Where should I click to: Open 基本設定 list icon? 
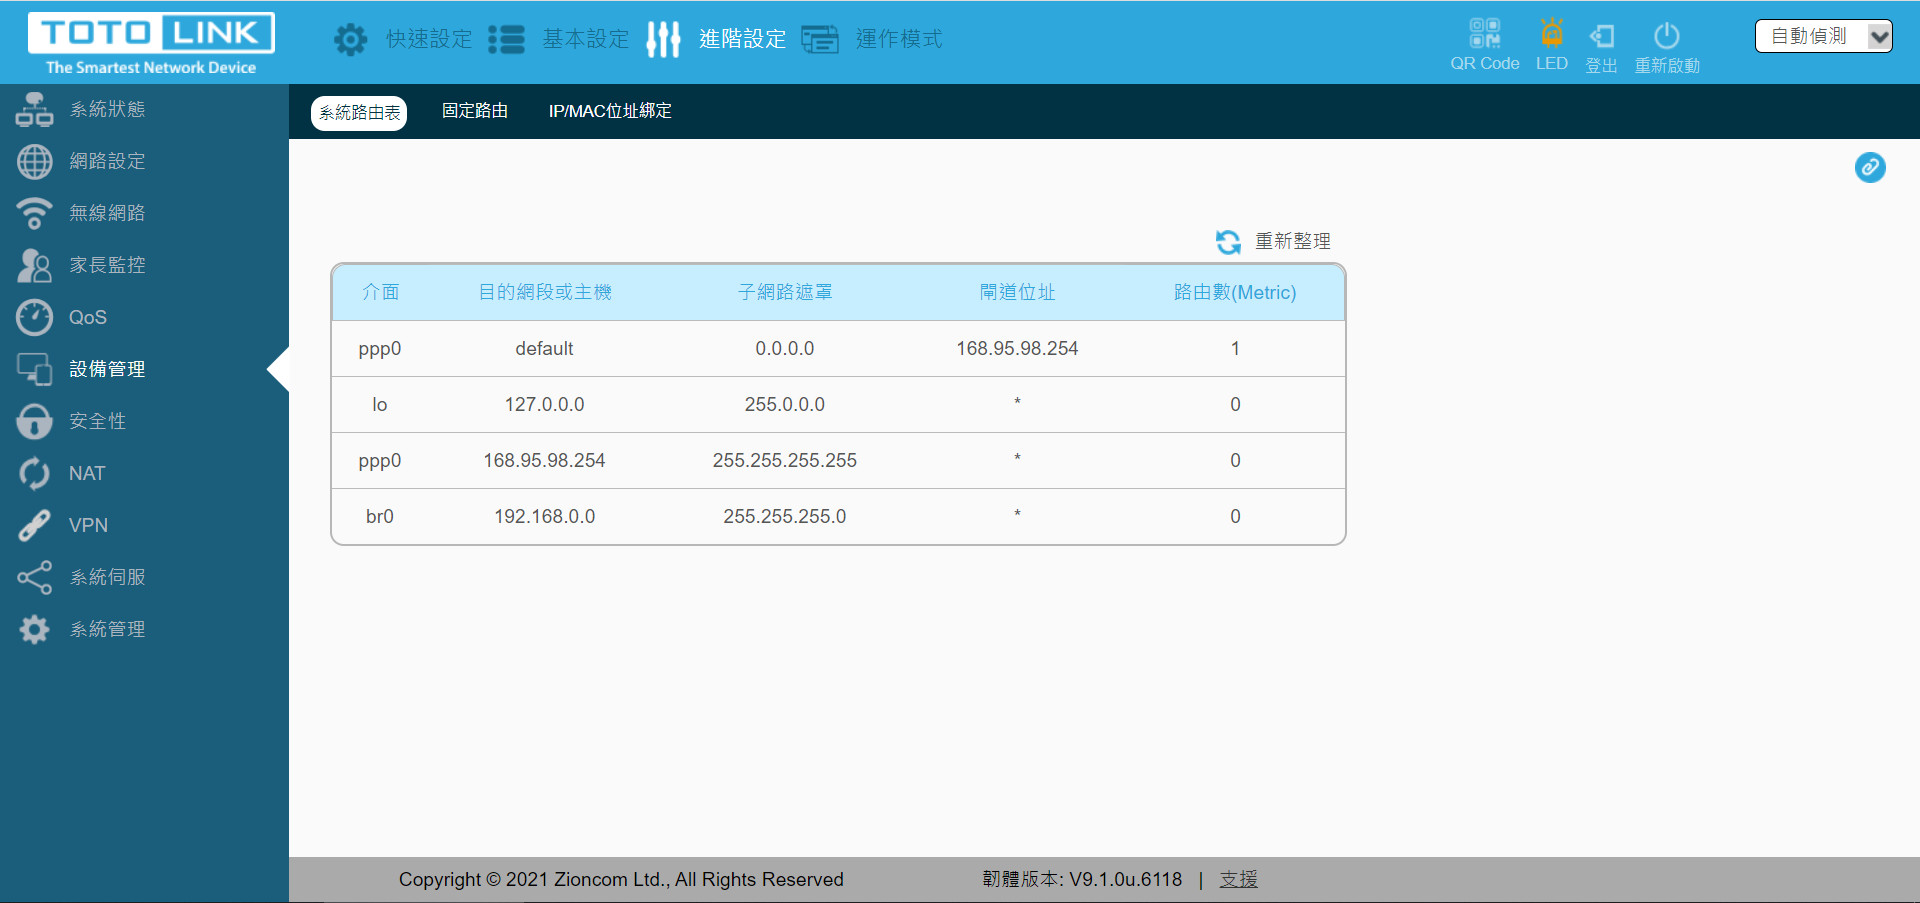point(507,39)
